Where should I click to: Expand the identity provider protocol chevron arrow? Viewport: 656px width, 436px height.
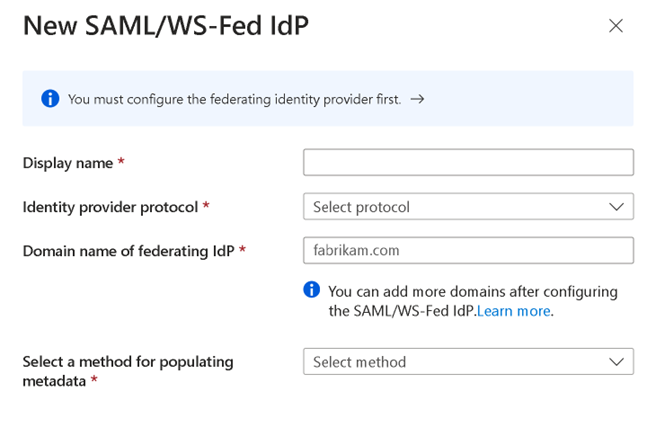pyautogui.click(x=616, y=207)
